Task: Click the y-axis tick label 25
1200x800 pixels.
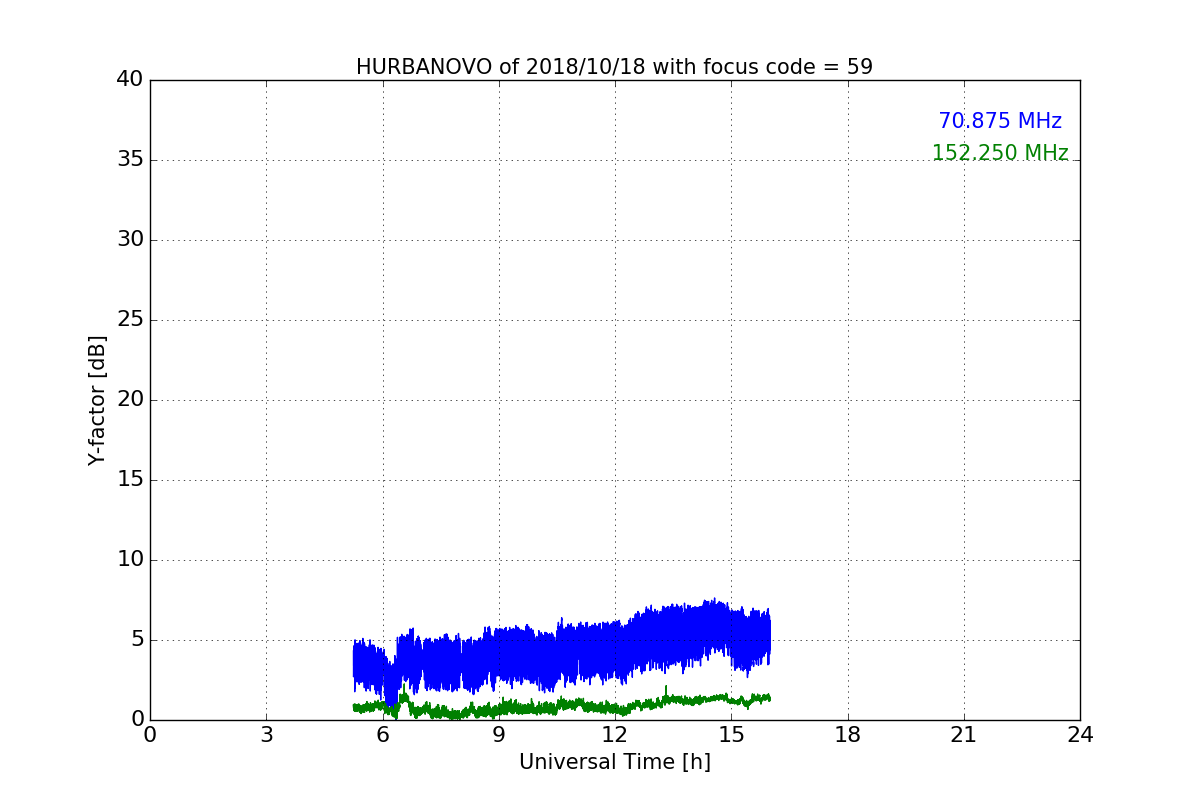Action: (x=130, y=320)
